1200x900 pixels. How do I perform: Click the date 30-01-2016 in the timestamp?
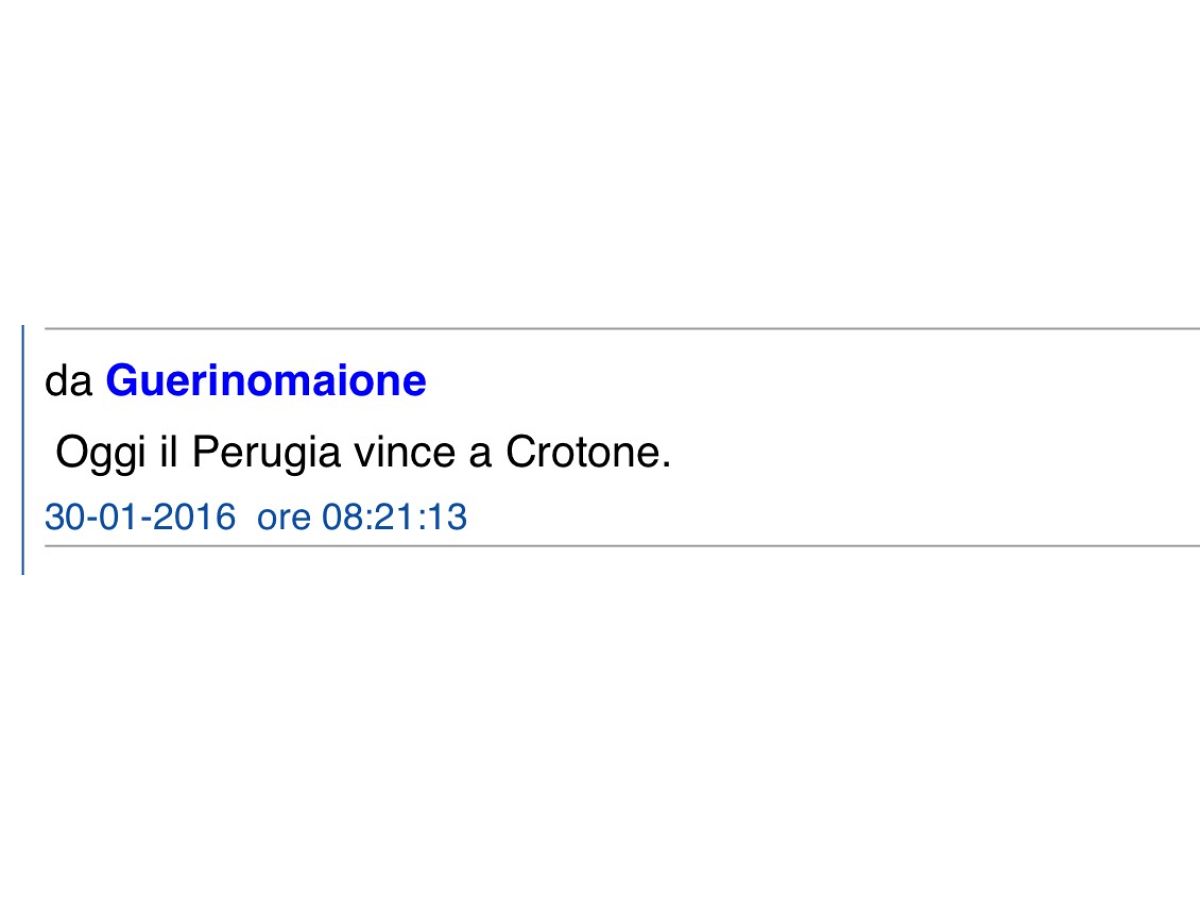click(x=140, y=517)
